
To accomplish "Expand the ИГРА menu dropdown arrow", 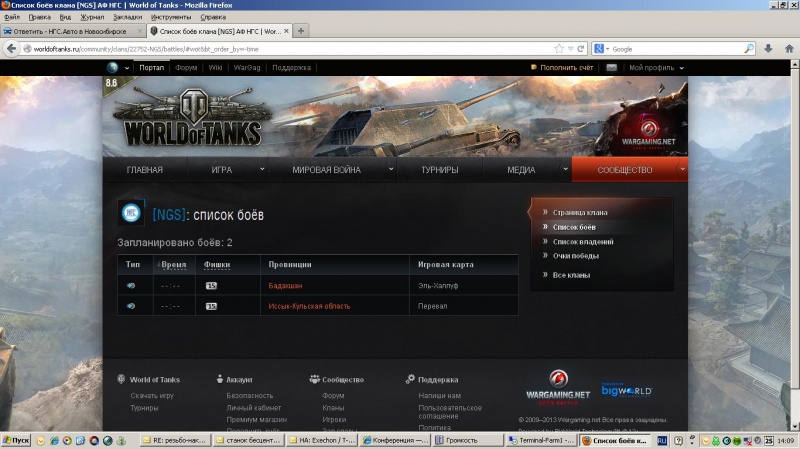I will tap(262, 169).
